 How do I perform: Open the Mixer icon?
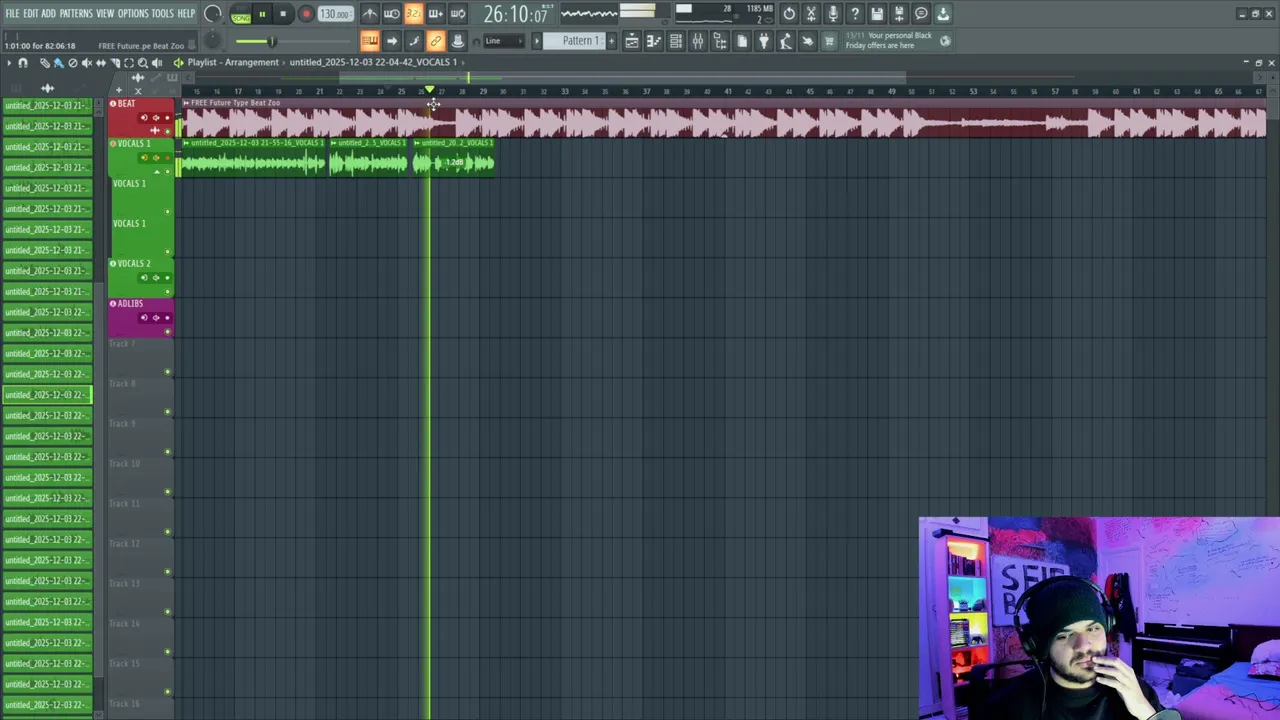698,41
